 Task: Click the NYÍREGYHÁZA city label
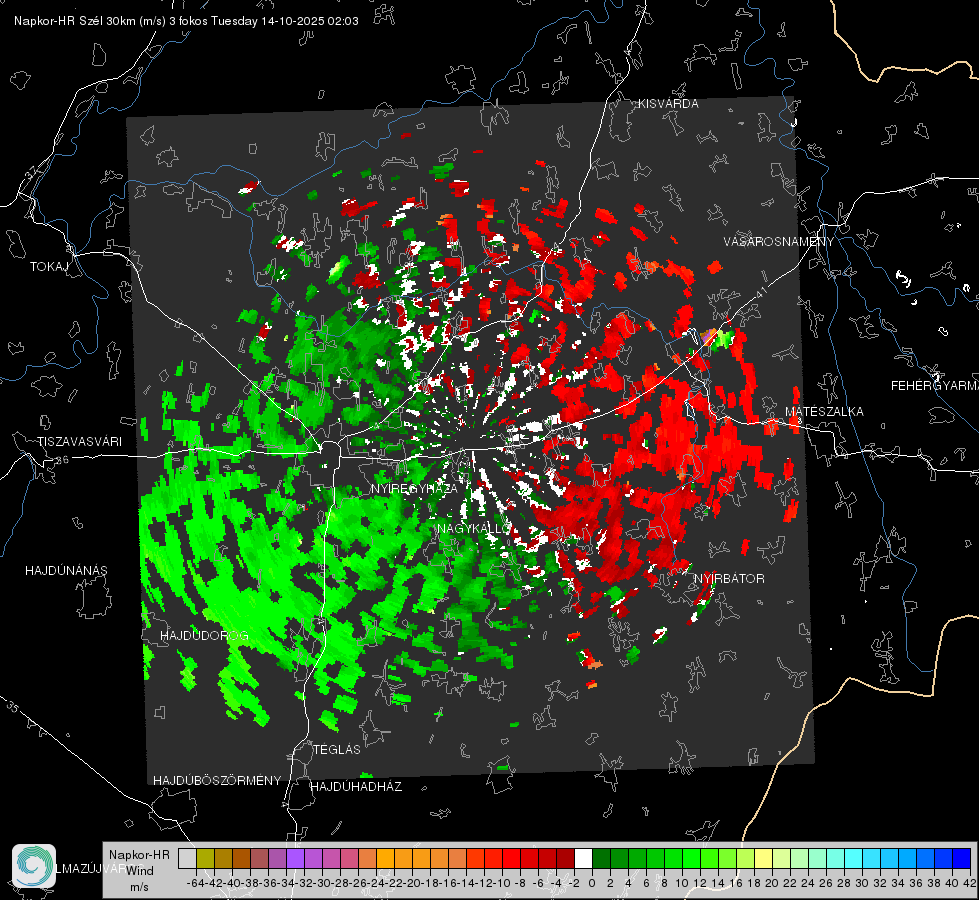pos(414,488)
